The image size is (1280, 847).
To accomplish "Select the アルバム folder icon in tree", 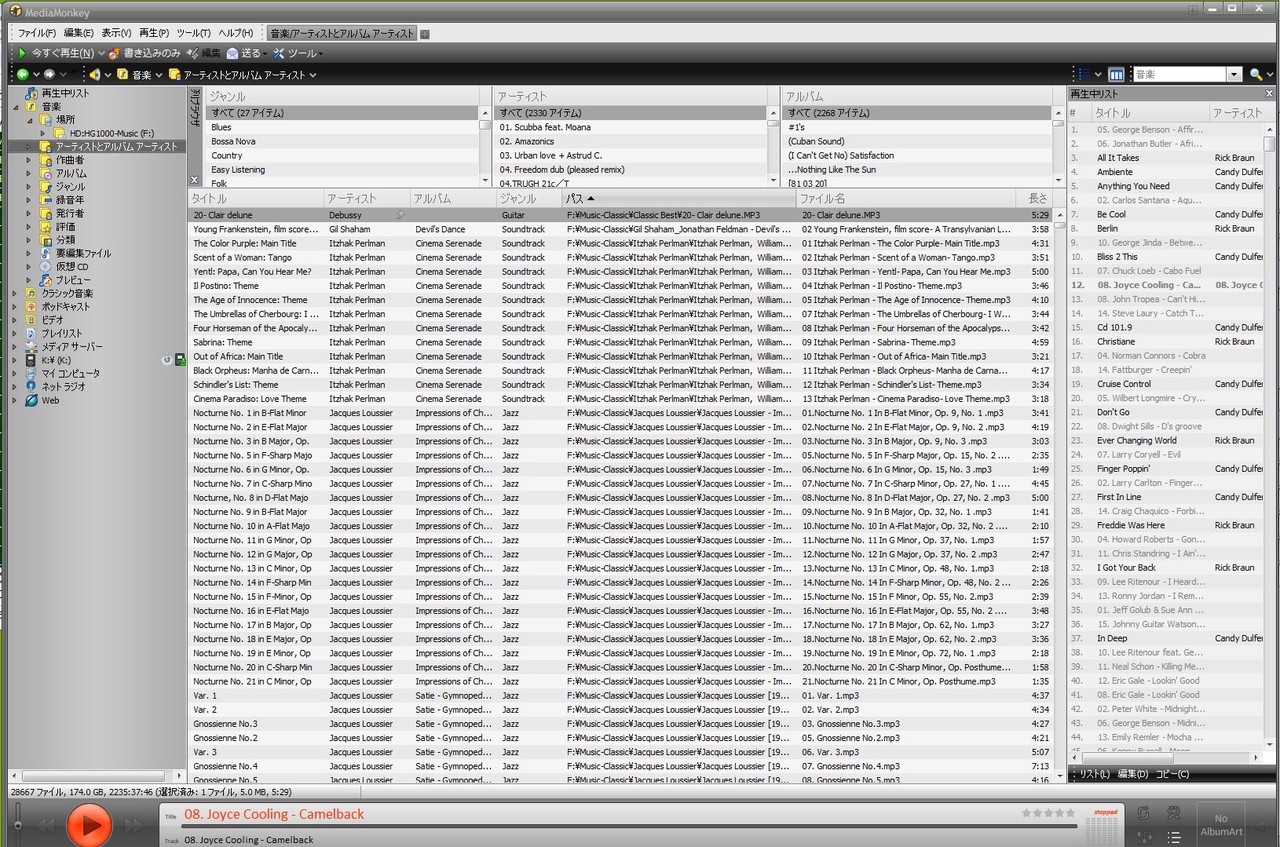I will coord(47,173).
